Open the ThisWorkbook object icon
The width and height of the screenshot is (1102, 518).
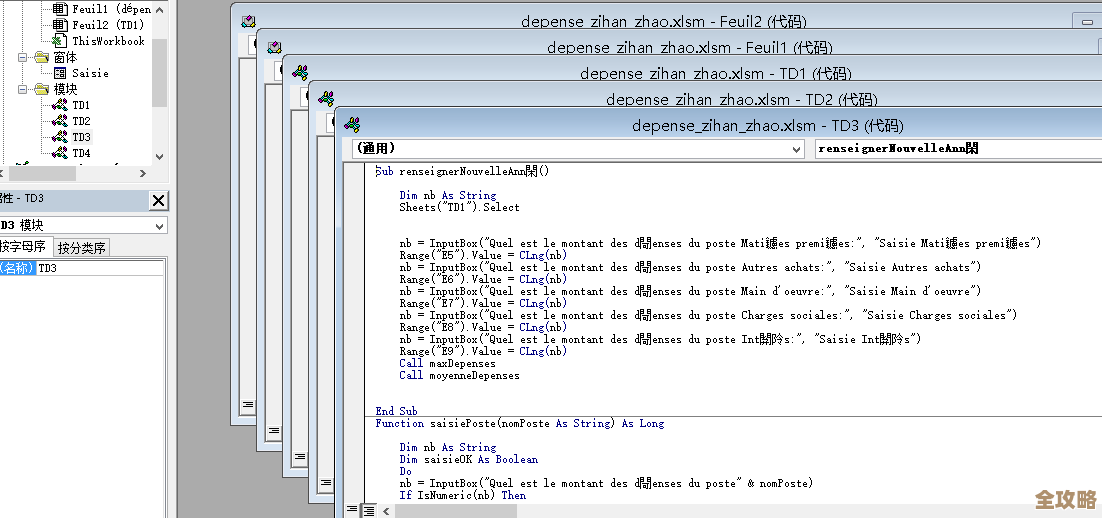click(x=59, y=41)
